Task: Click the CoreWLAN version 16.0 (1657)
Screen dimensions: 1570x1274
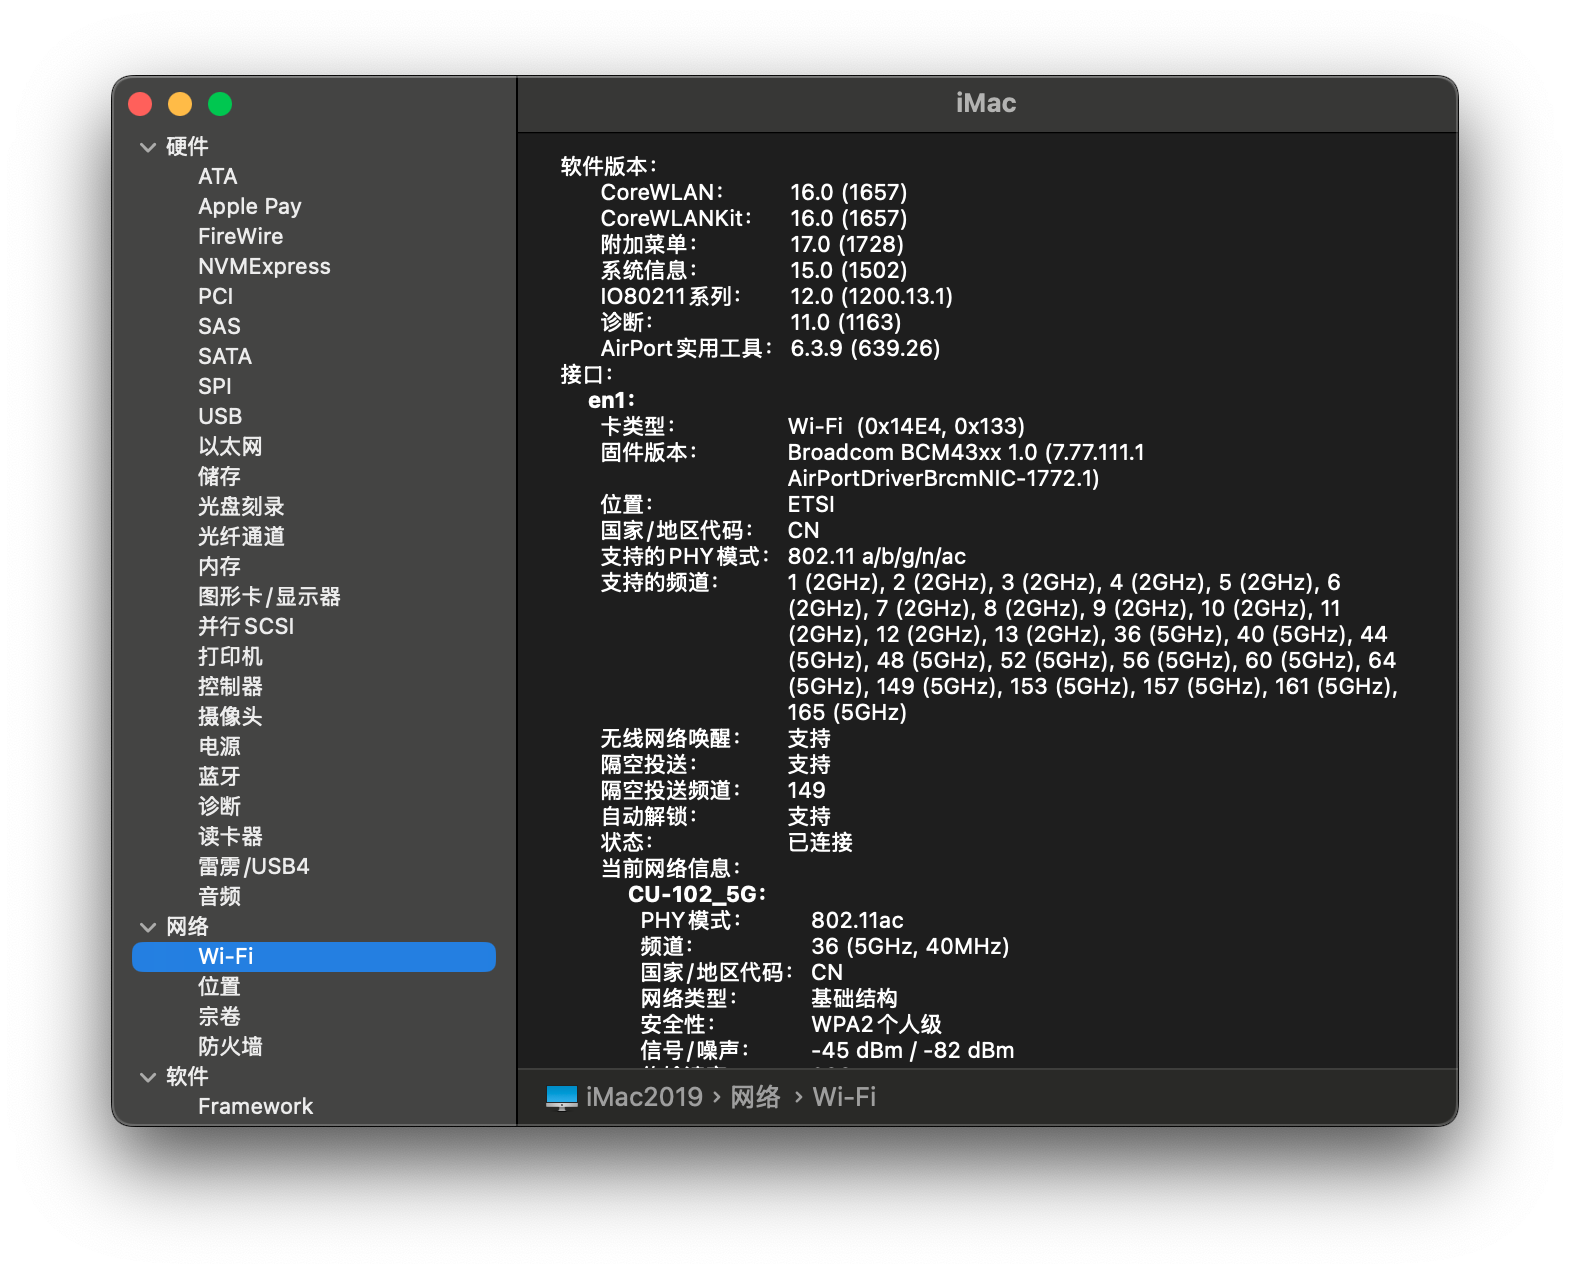Action: [849, 193]
